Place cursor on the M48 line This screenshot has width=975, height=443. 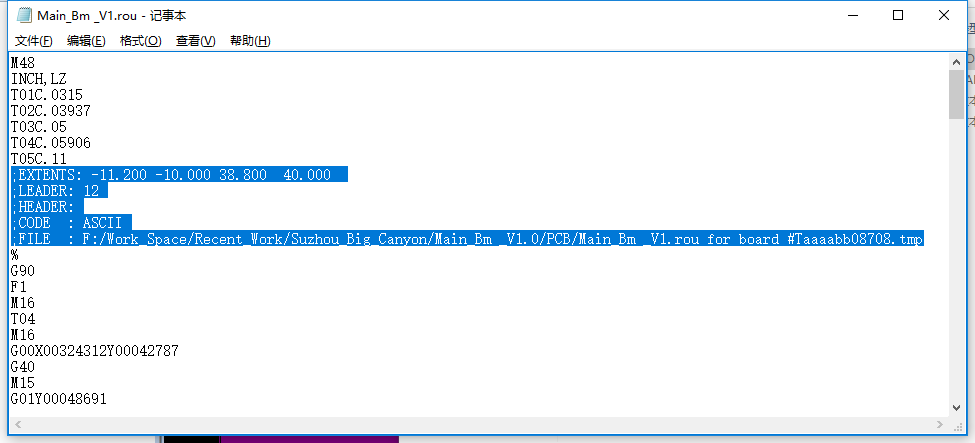(x=23, y=63)
